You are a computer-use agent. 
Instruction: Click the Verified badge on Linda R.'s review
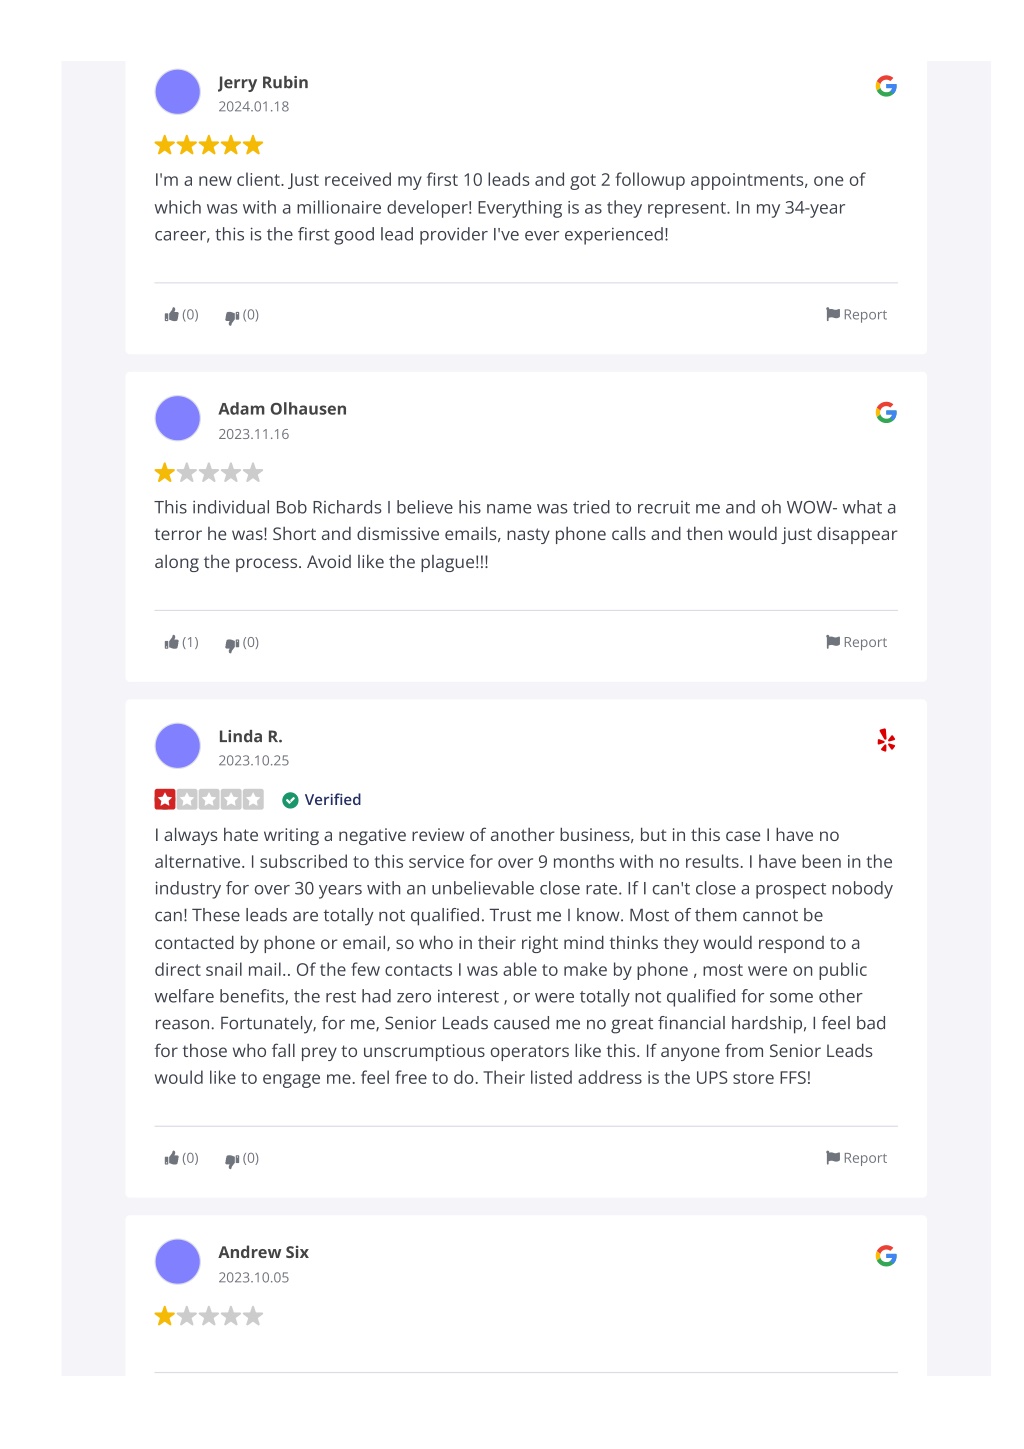click(x=321, y=800)
